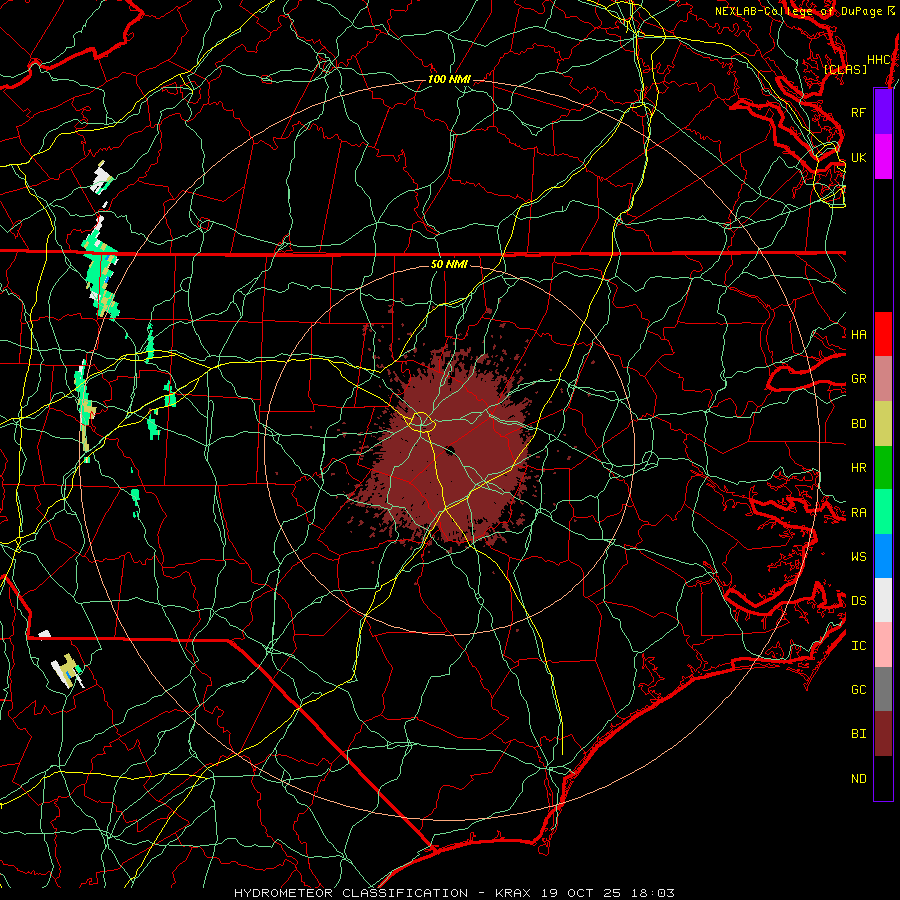Click the RA legend label

[858, 513]
